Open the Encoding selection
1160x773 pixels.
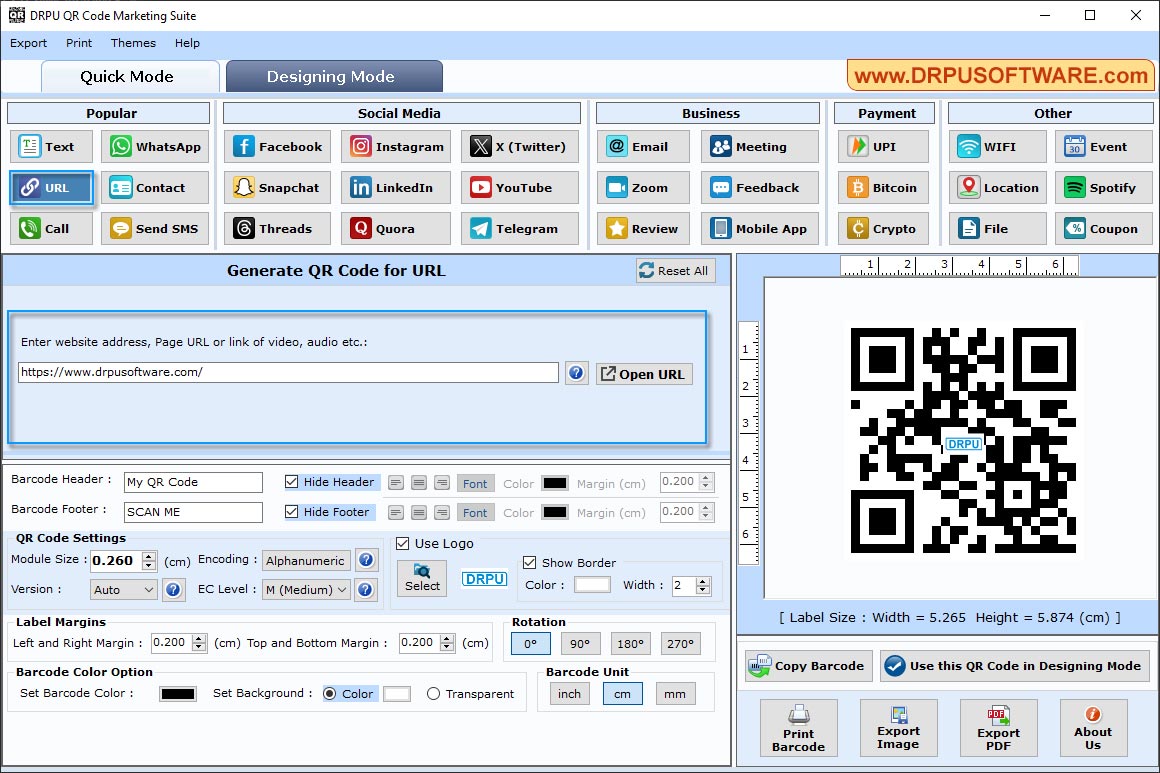[305, 560]
